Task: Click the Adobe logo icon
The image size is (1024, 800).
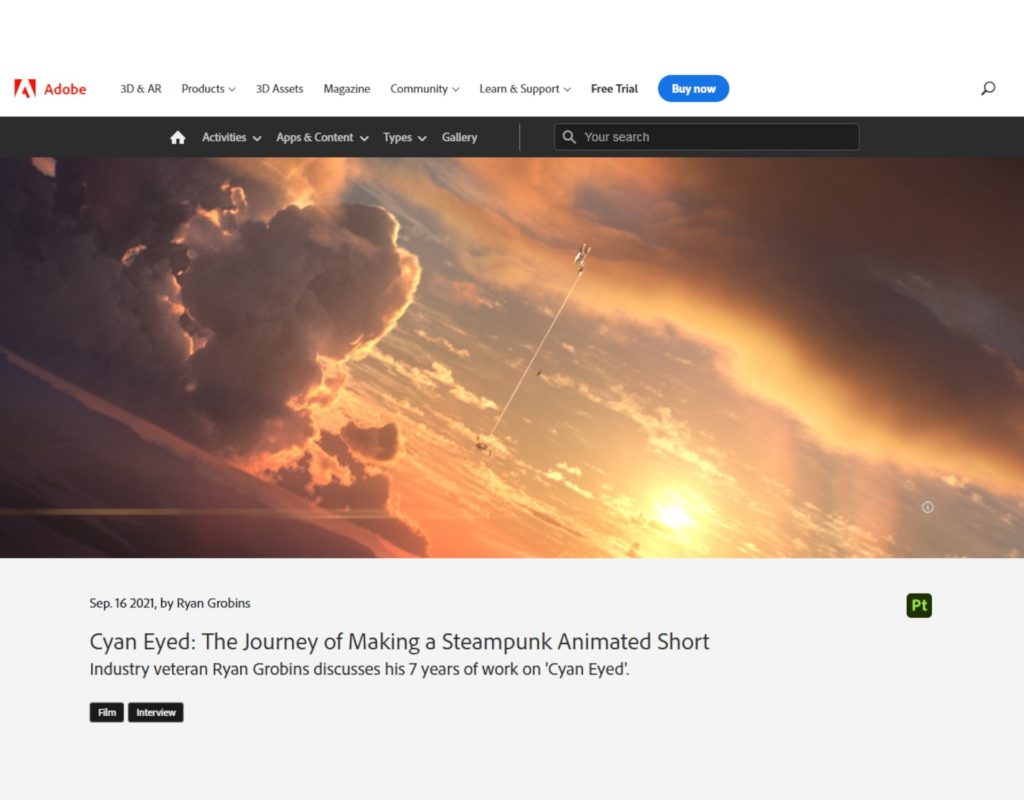Action: coord(25,89)
